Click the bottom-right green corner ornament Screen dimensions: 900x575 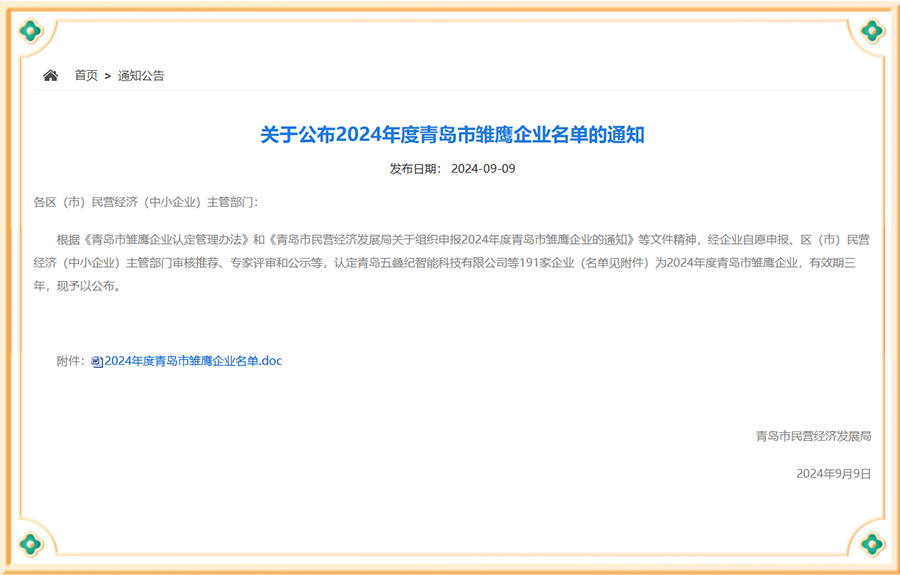(x=871, y=544)
